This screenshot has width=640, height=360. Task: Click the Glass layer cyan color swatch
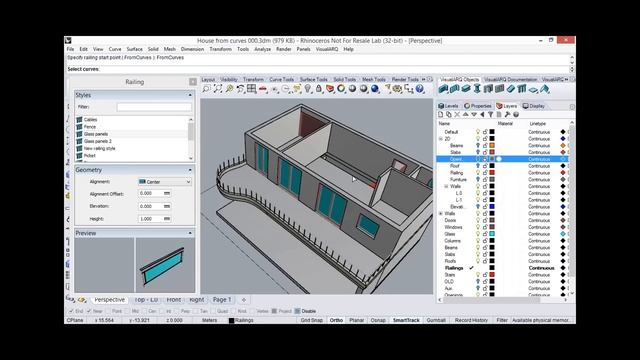click(492, 234)
